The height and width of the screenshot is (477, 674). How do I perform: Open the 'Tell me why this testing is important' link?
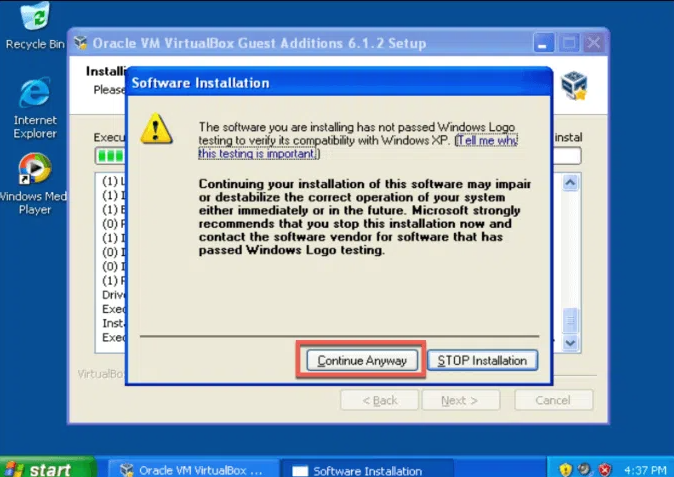[358, 147]
